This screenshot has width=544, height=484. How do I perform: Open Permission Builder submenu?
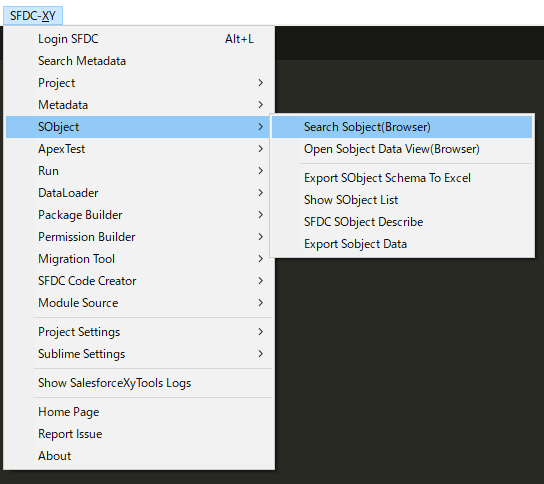[139, 237]
